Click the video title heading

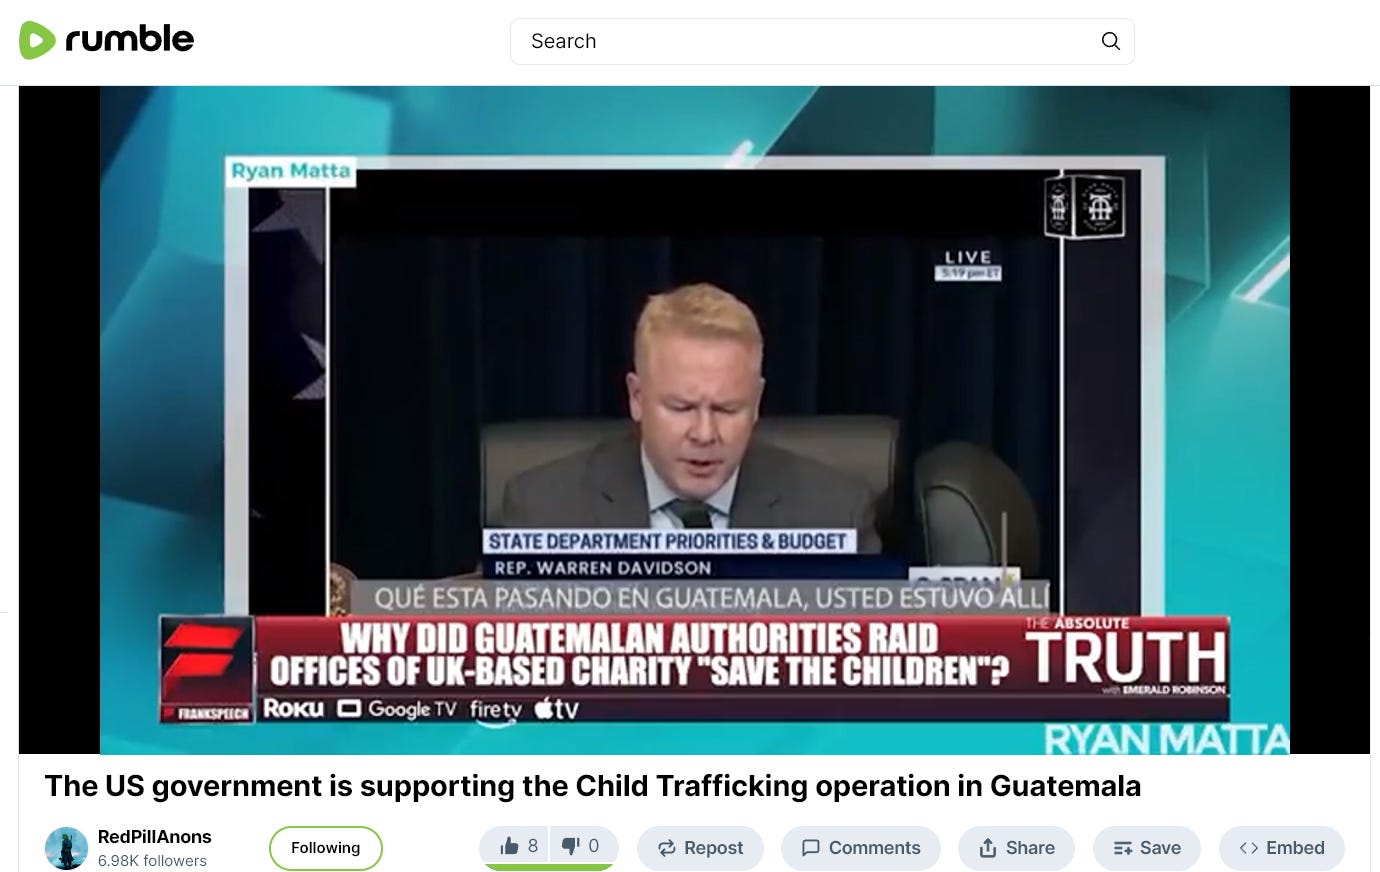(592, 786)
